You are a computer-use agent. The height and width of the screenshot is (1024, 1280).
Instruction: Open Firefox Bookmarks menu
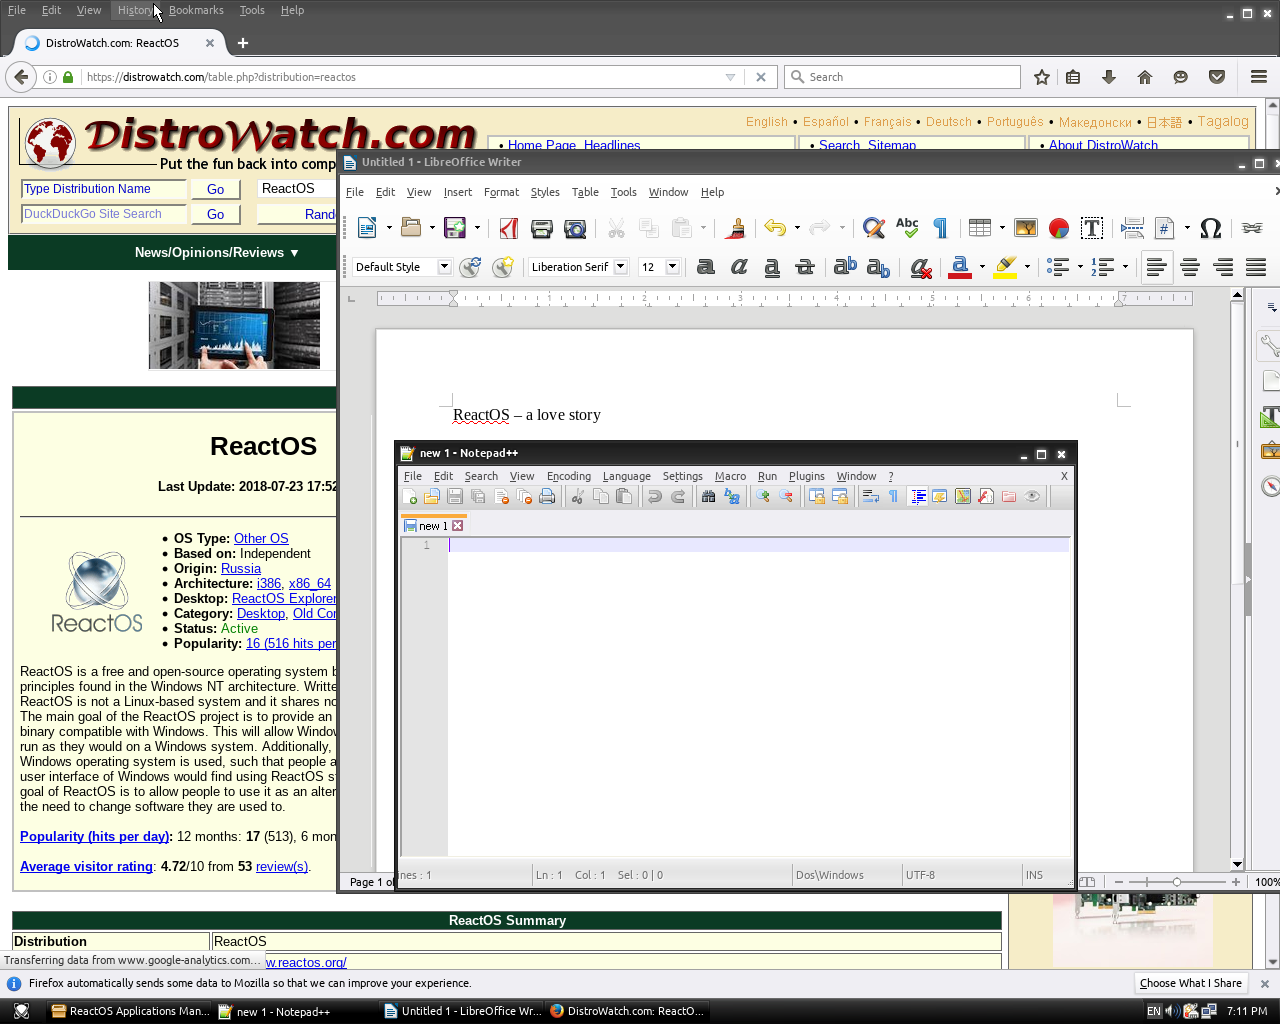point(196,10)
